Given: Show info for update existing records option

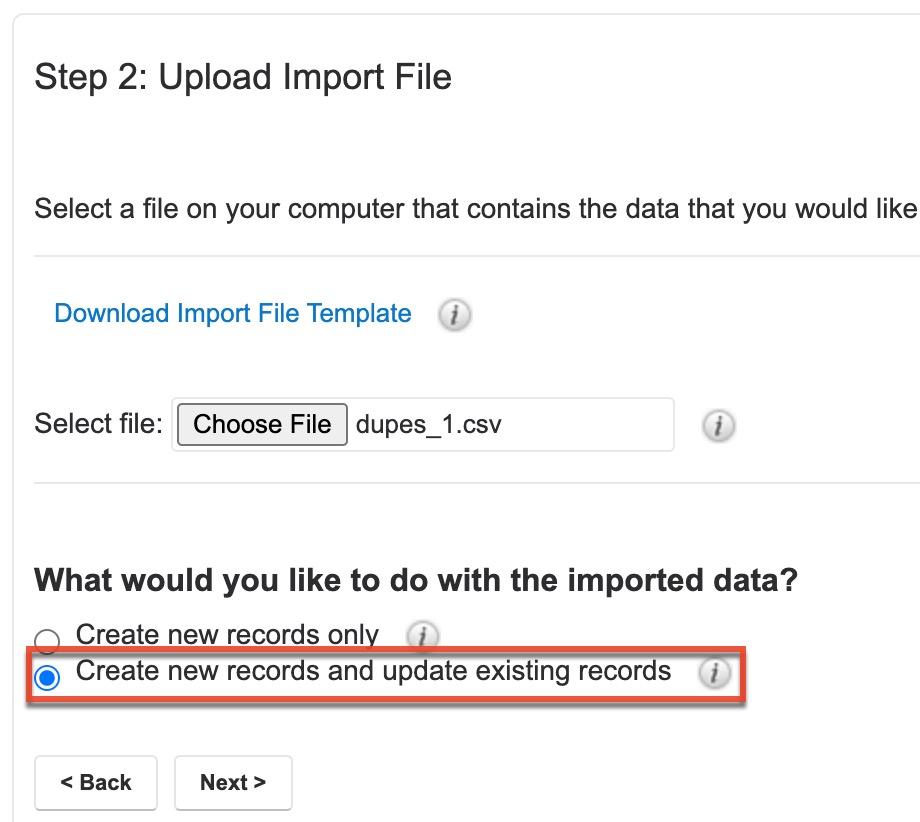Looking at the screenshot, I should [714, 672].
